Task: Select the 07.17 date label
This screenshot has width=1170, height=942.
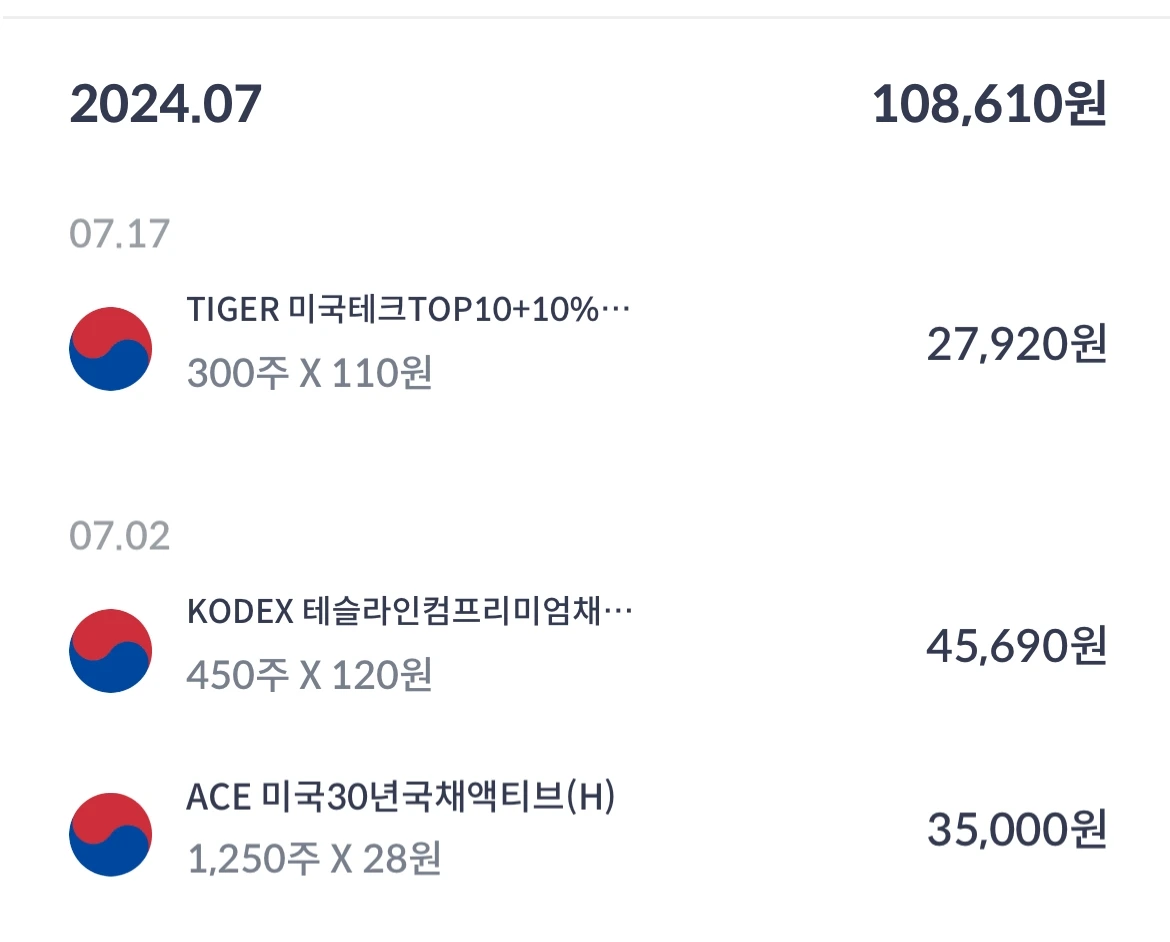Action: (x=119, y=232)
